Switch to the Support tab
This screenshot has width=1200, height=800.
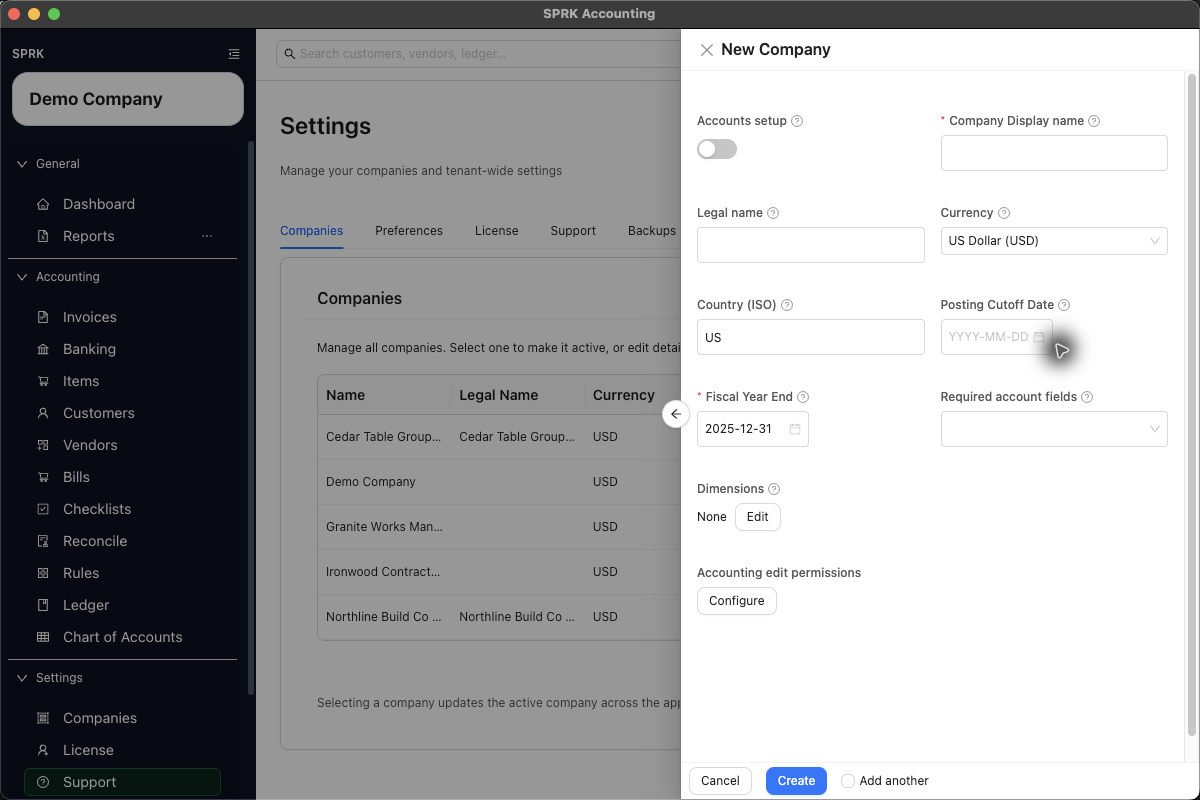573,231
